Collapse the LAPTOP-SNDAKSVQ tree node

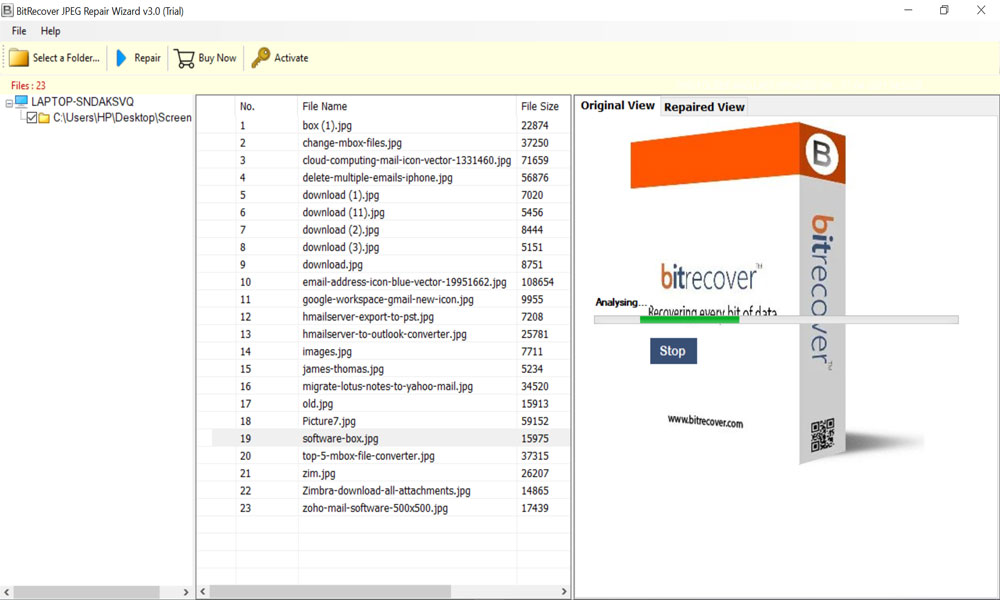[x=9, y=103]
